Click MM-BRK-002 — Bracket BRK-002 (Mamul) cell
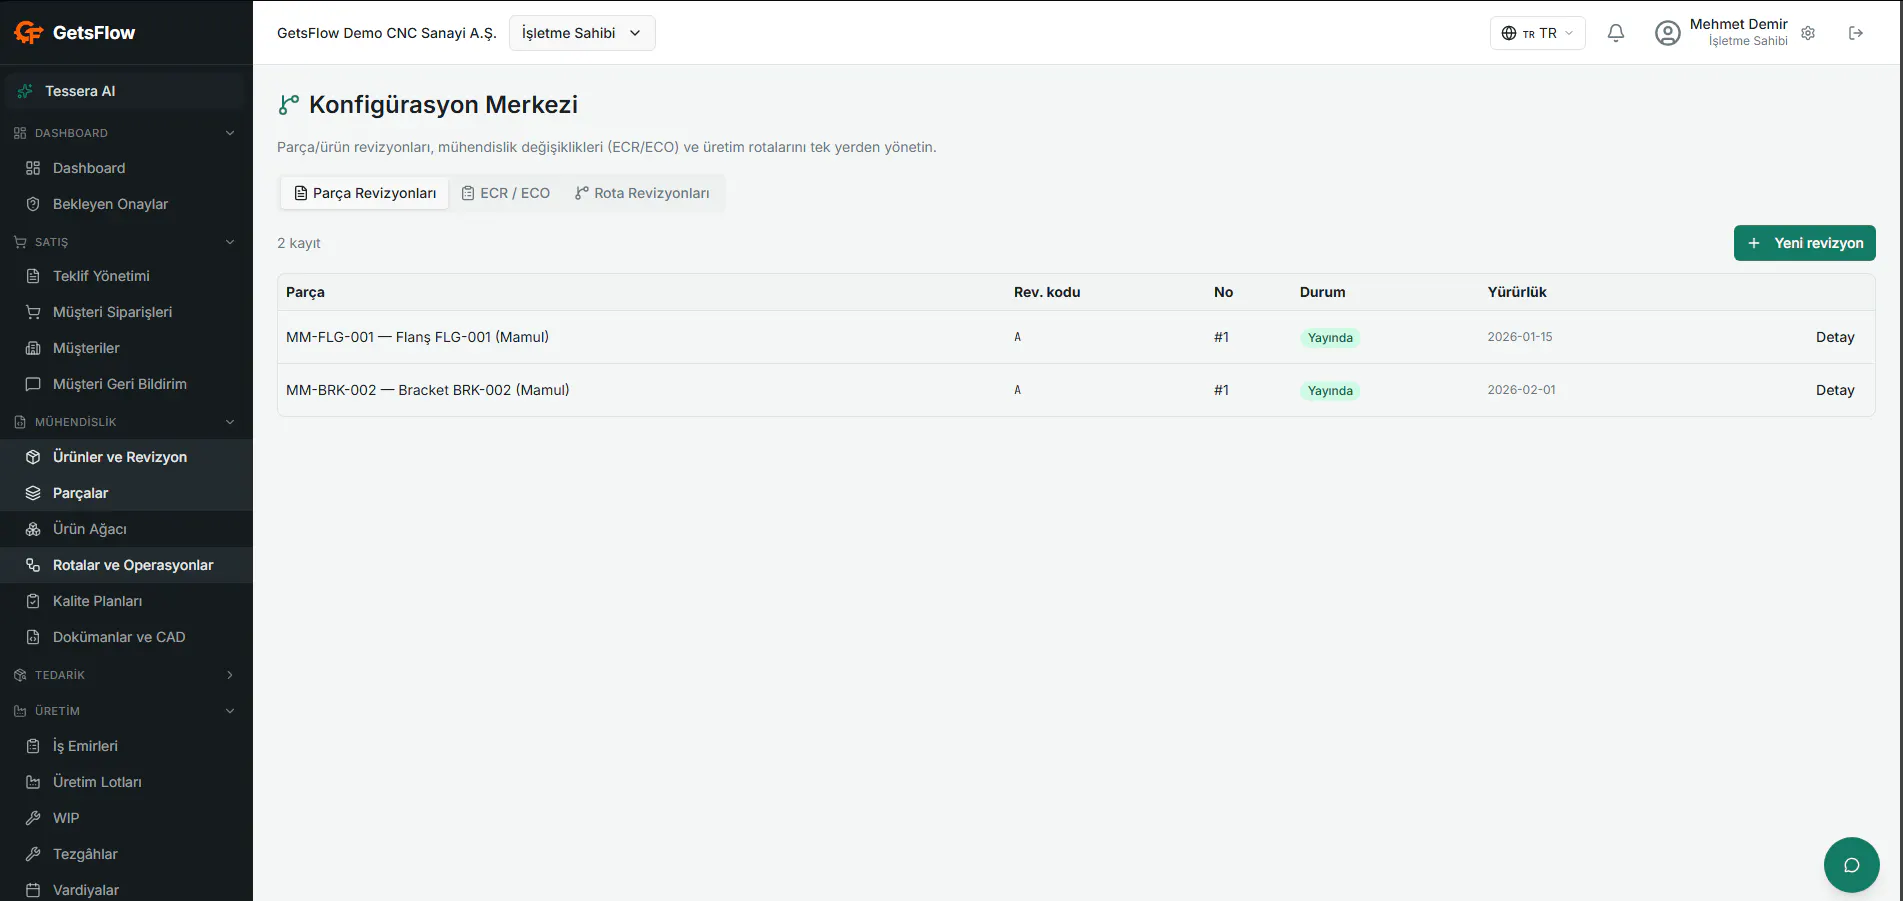Image resolution: width=1903 pixels, height=901 pixels. tap(427, 390)
